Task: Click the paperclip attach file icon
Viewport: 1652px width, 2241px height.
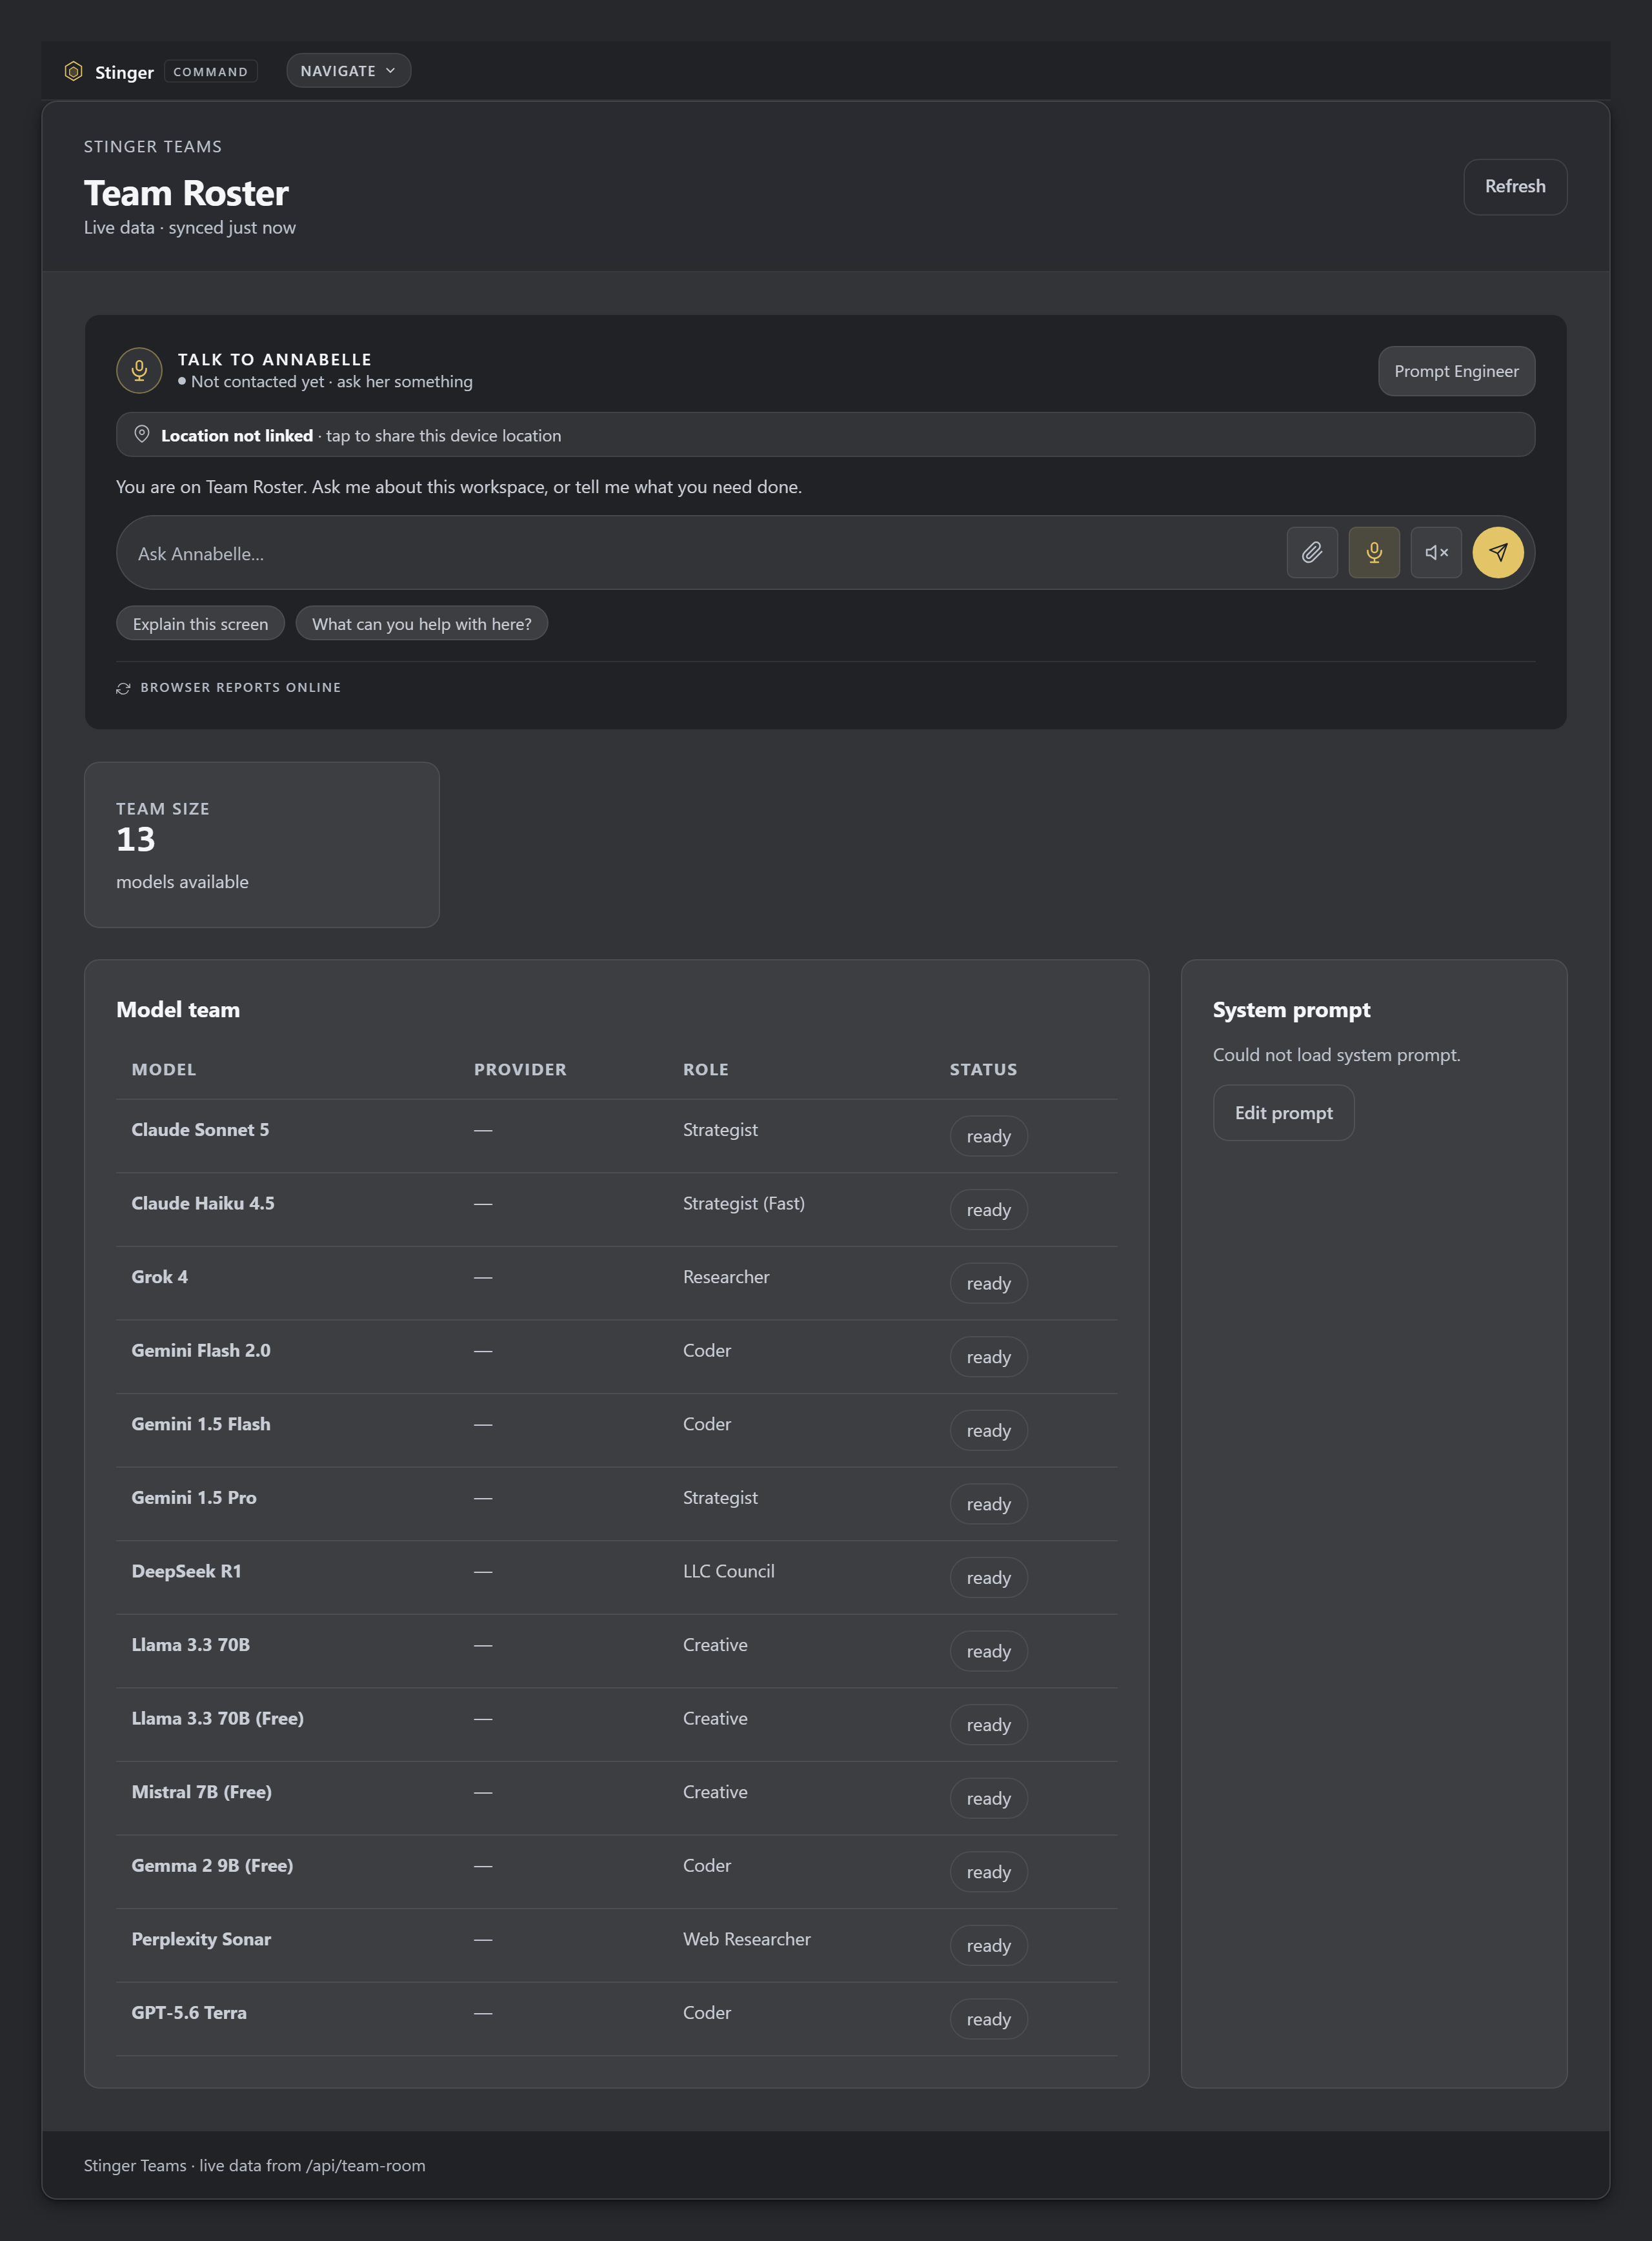Action: pyautogui.click(x=1312, y=552)
